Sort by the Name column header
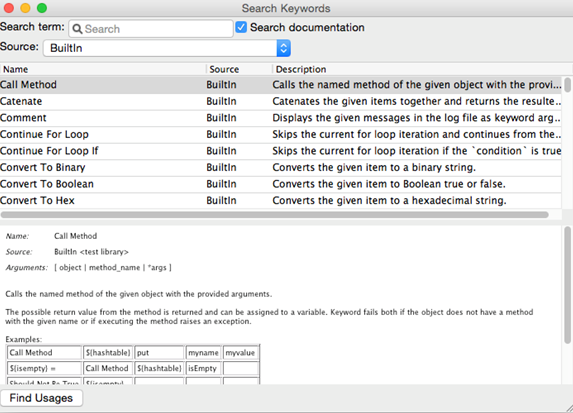Viewport: 573px width, 413px height. pos(103,69)
